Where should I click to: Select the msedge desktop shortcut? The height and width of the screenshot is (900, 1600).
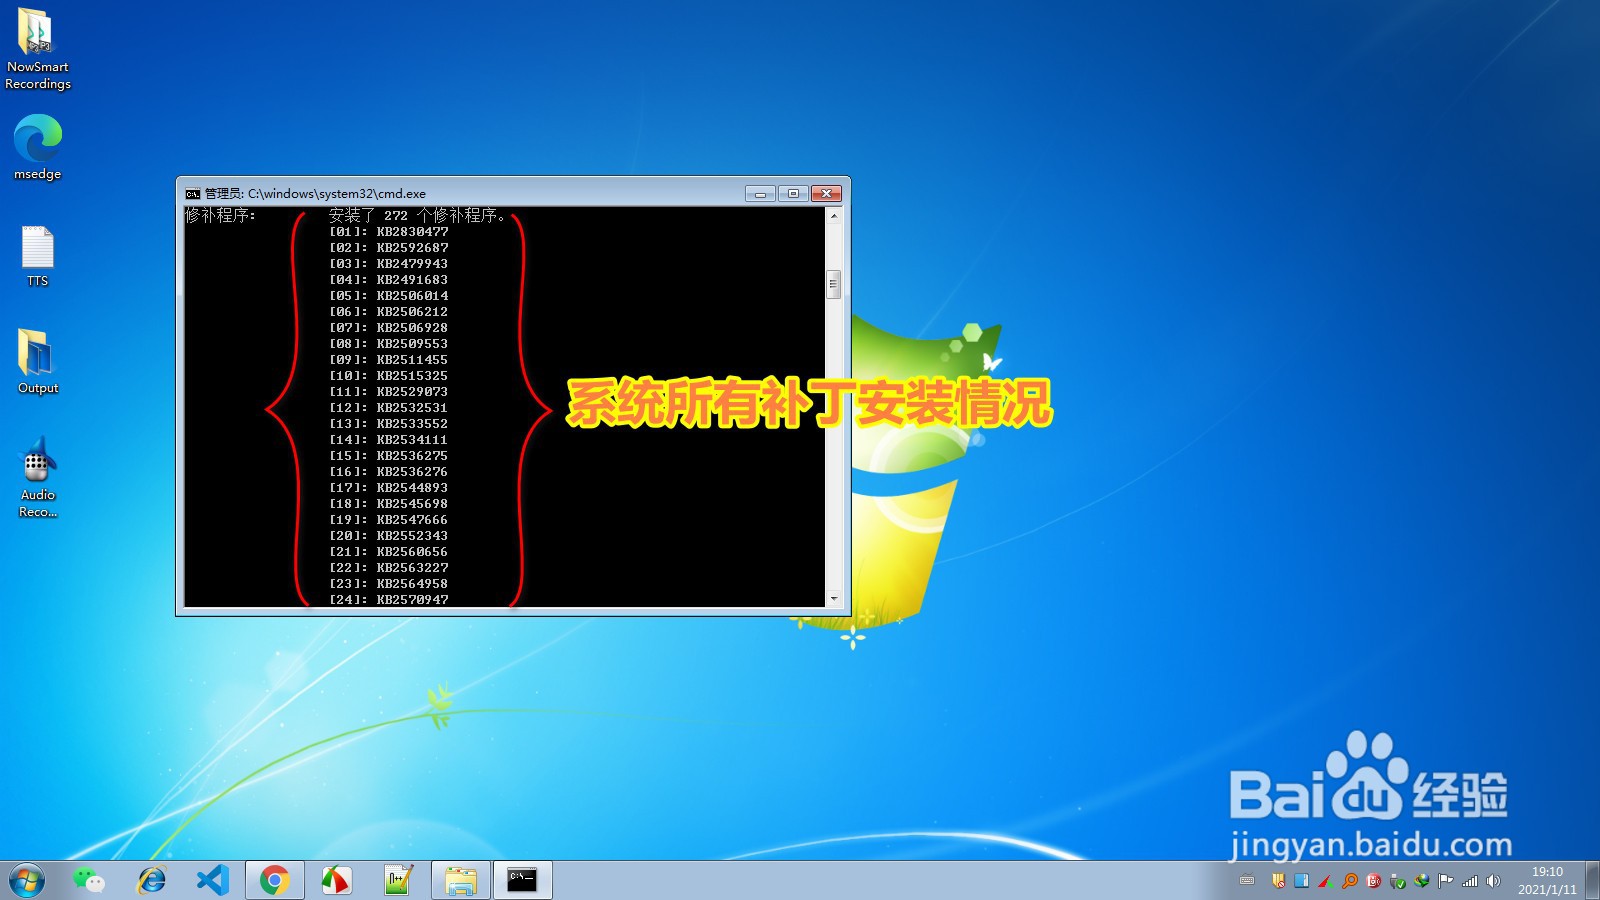pyautogui.click(x=38, y=147)
